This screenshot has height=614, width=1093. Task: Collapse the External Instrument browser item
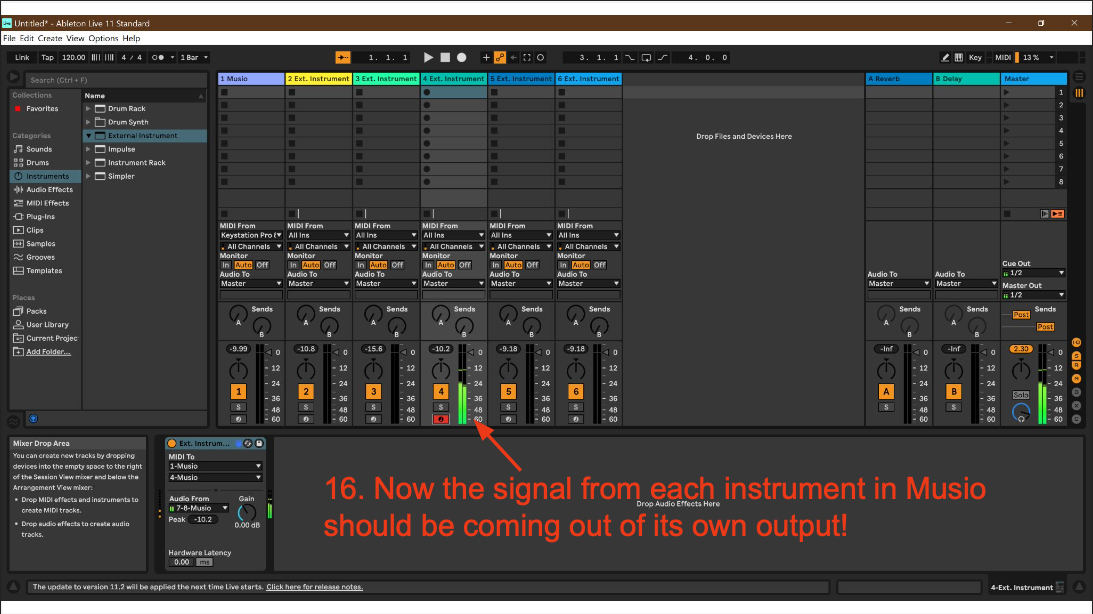[88, 136]
